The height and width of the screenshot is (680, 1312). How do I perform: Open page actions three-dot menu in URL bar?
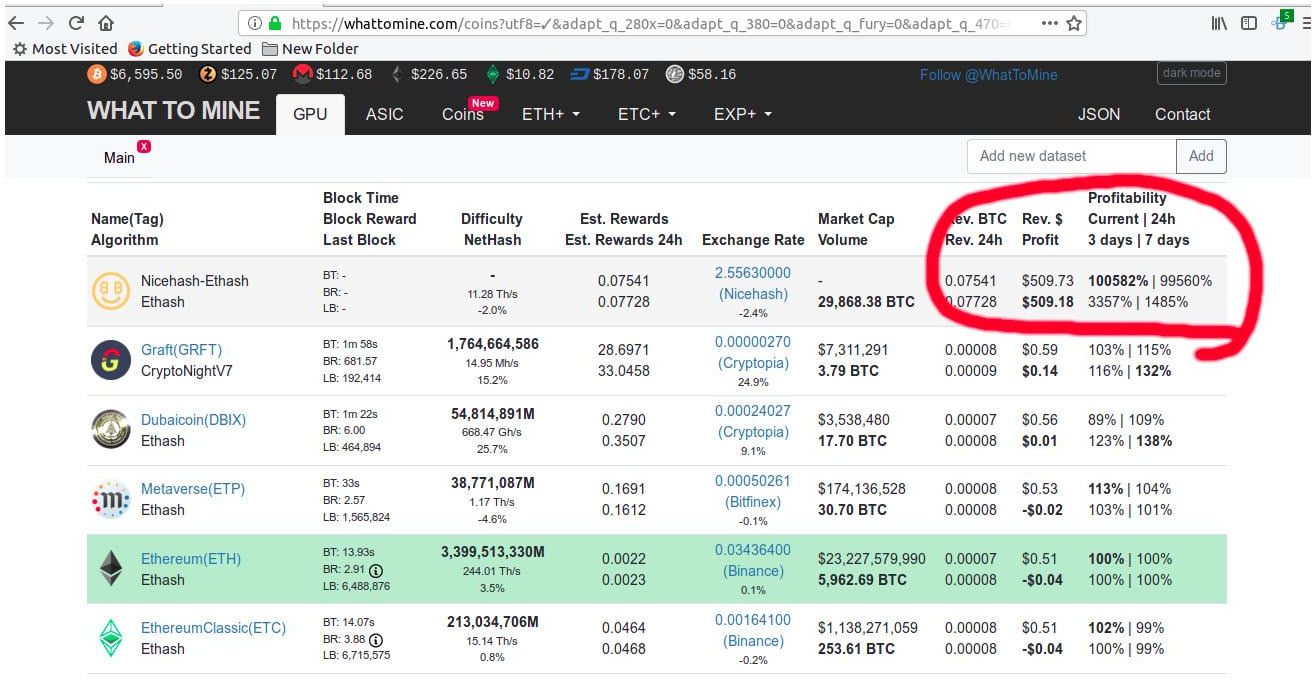(1050, 23)
